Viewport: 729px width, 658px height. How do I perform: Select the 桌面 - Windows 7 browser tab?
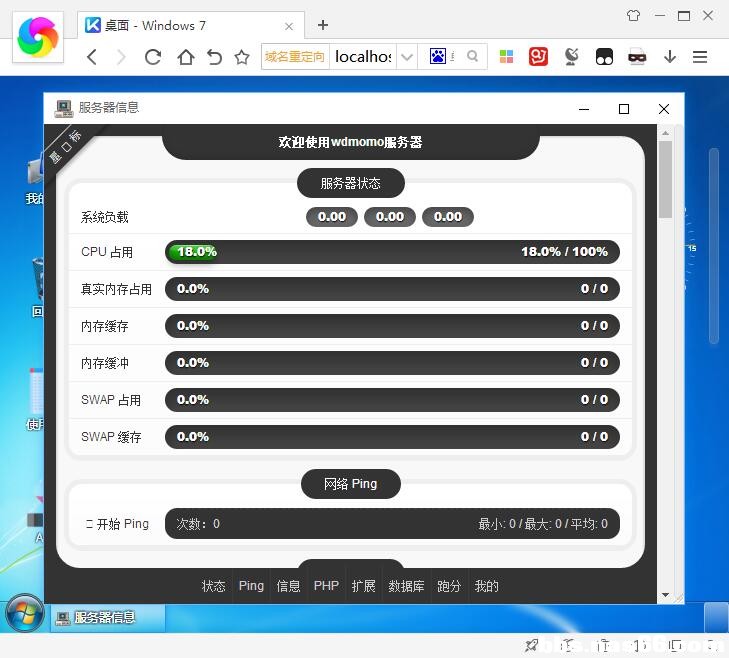(191, 26)
